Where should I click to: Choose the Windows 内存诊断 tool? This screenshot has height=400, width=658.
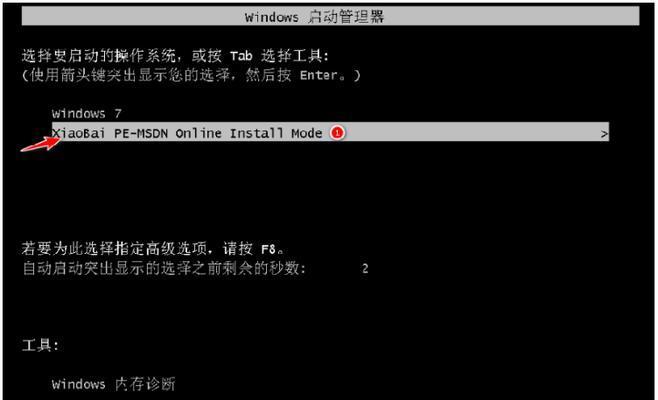click(x=114, y=384)
